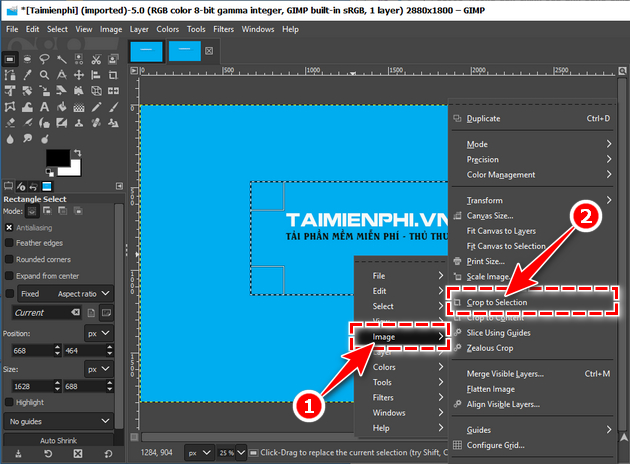The height and width of the screenshot is (464, 630).
Task: Select the Flip tool
Action: coord(113,91)
